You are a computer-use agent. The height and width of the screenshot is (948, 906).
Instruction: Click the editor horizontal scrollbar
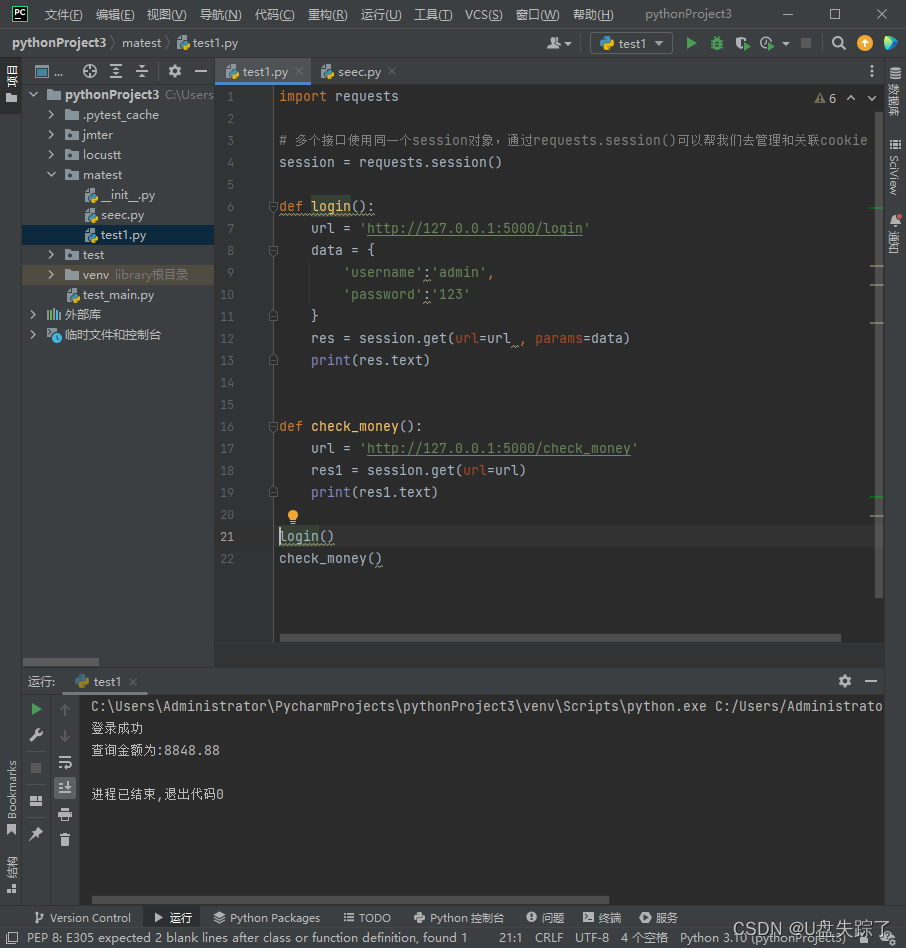coord(560,637)
